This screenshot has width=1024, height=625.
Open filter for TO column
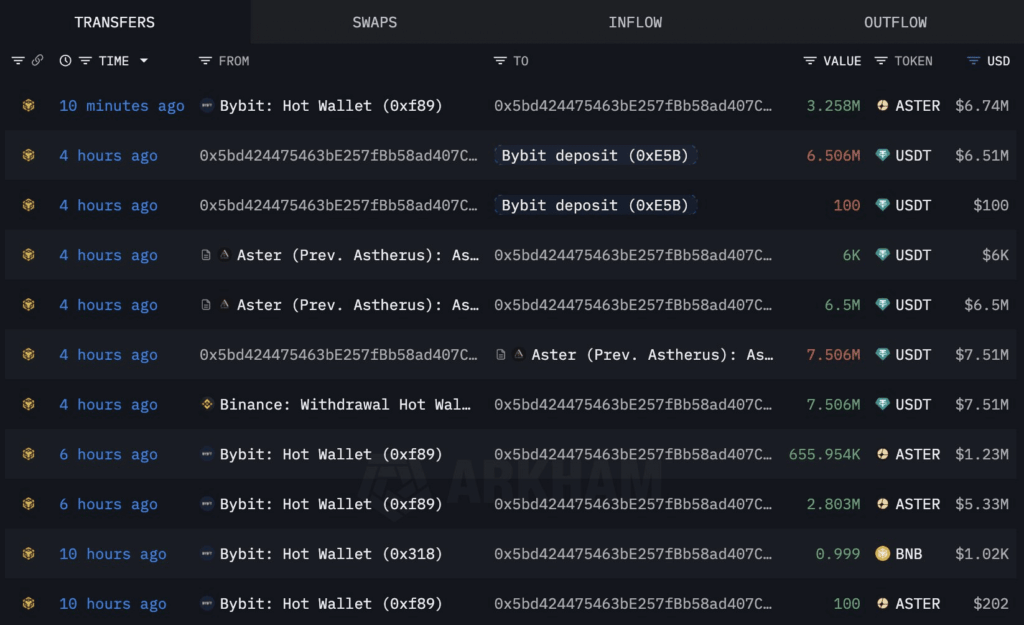(x=500, y=61)
